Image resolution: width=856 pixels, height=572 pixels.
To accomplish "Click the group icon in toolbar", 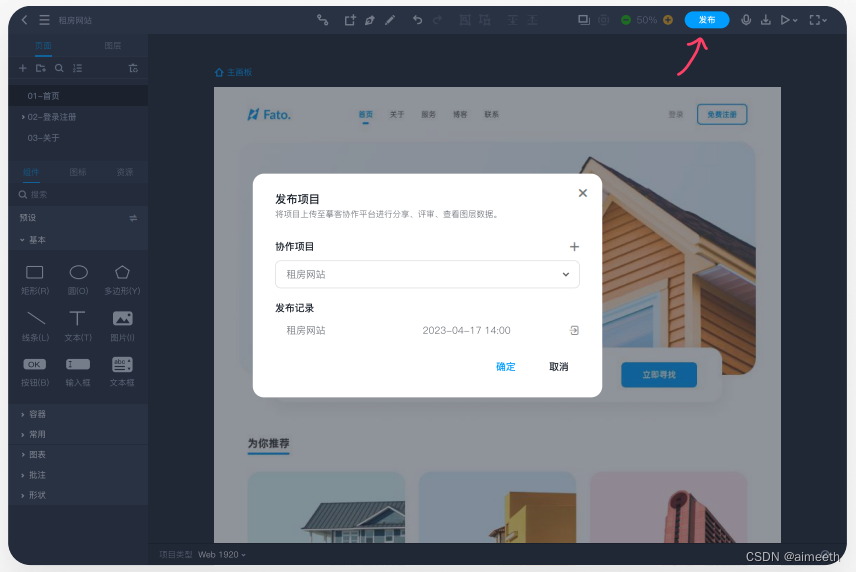I will (465, 20).
